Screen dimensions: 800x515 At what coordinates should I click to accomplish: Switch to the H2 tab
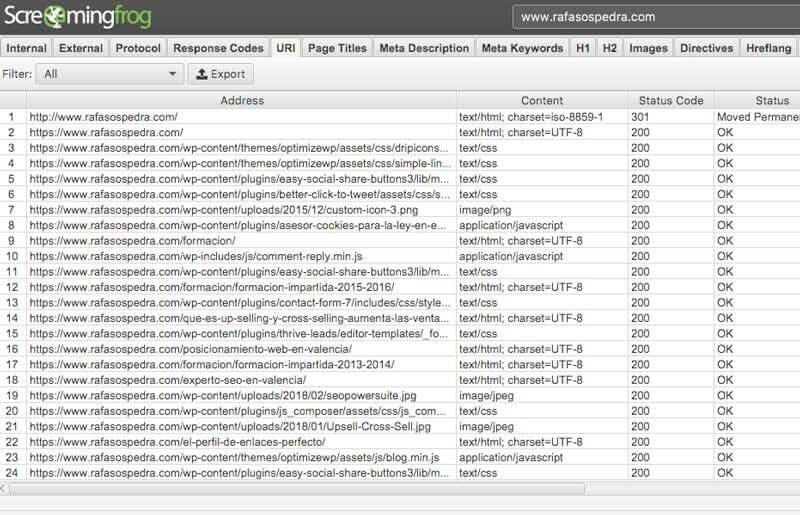(610, 48)
